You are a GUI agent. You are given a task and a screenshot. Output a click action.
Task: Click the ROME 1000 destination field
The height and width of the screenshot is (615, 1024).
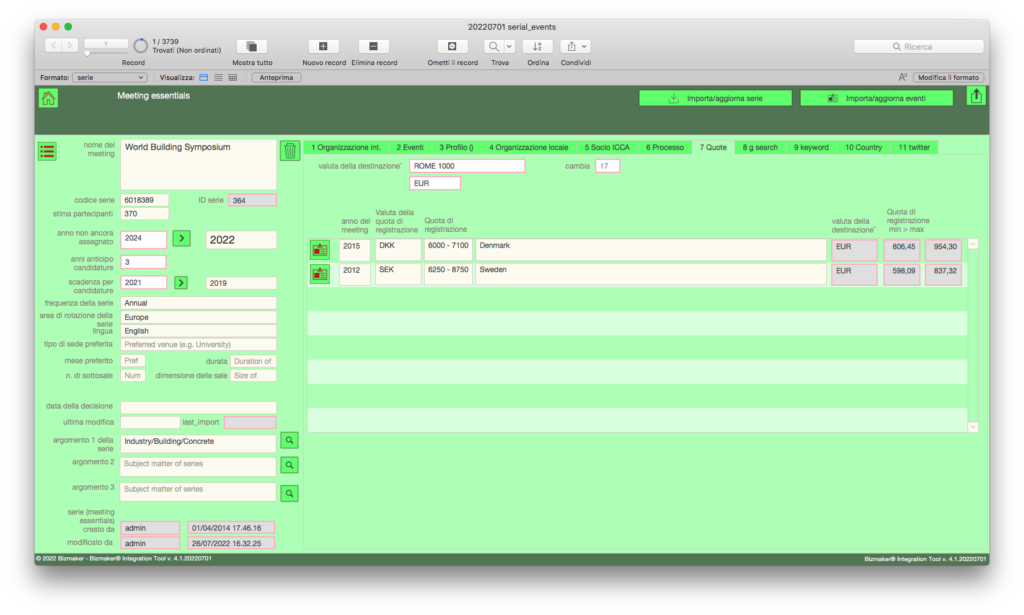tap(467, 166)
